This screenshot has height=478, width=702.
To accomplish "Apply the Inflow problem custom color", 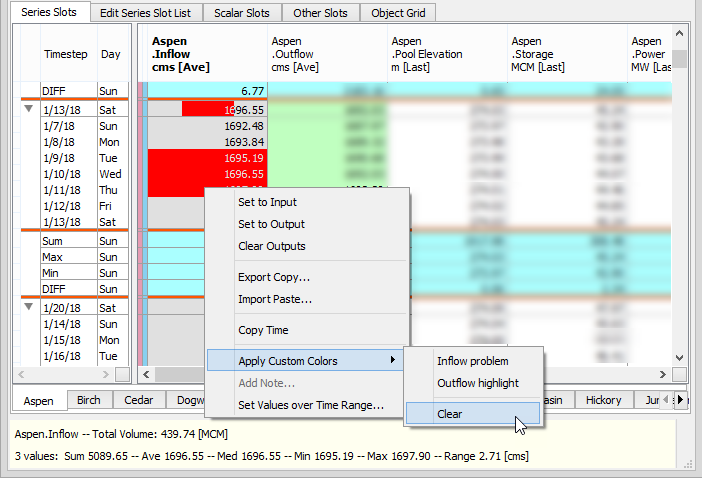I will click(472, 361).
